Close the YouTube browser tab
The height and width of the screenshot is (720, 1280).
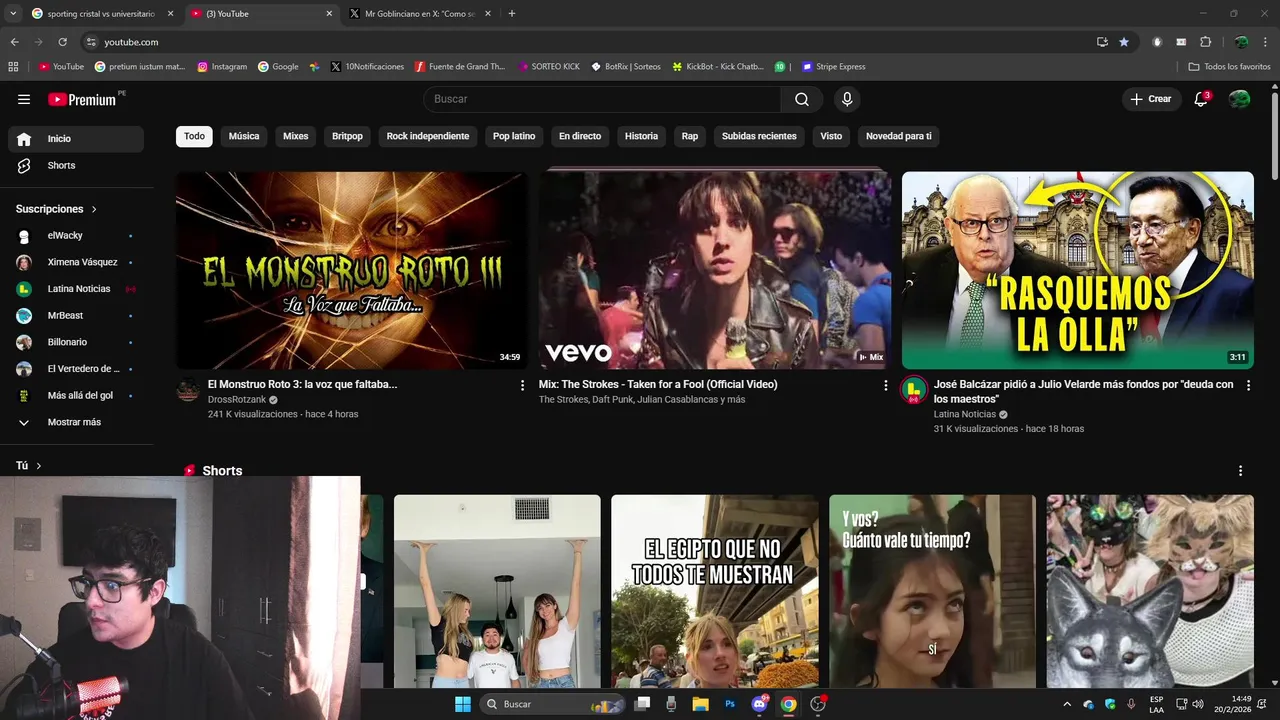[330, 14]
